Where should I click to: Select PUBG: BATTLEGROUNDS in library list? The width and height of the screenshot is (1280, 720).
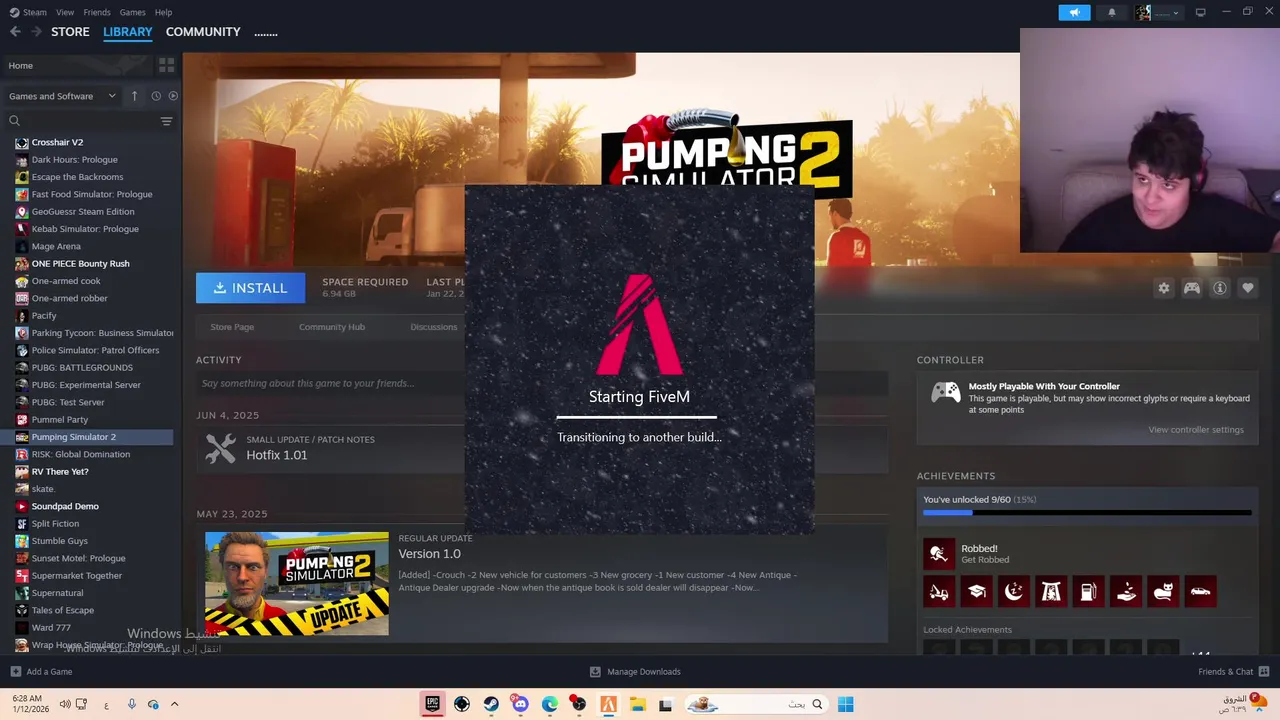click(82, 367)
